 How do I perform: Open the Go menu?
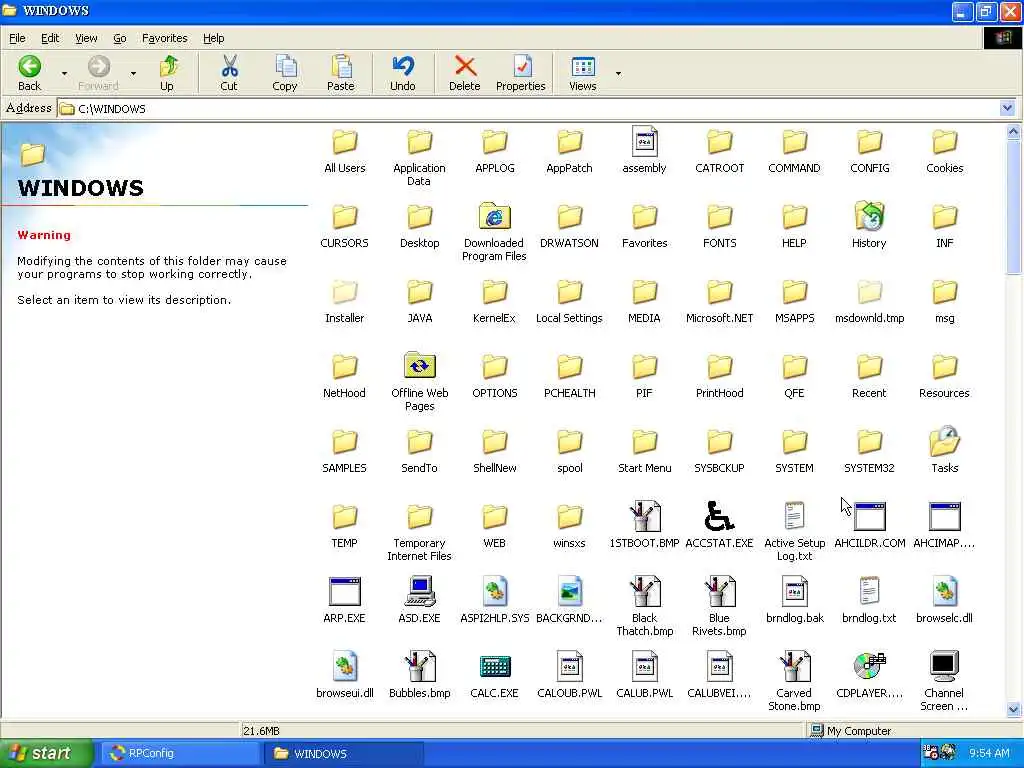[120, 38]
